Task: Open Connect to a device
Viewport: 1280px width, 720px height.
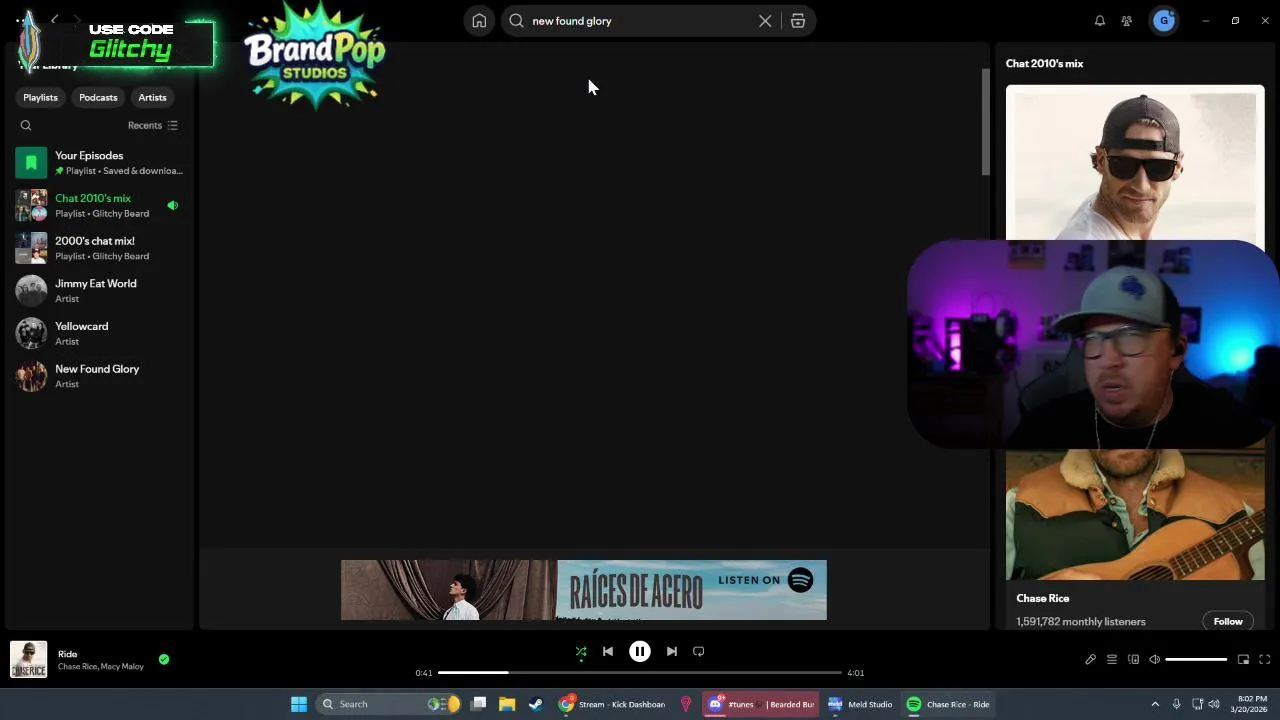Action: point(1133,659)
